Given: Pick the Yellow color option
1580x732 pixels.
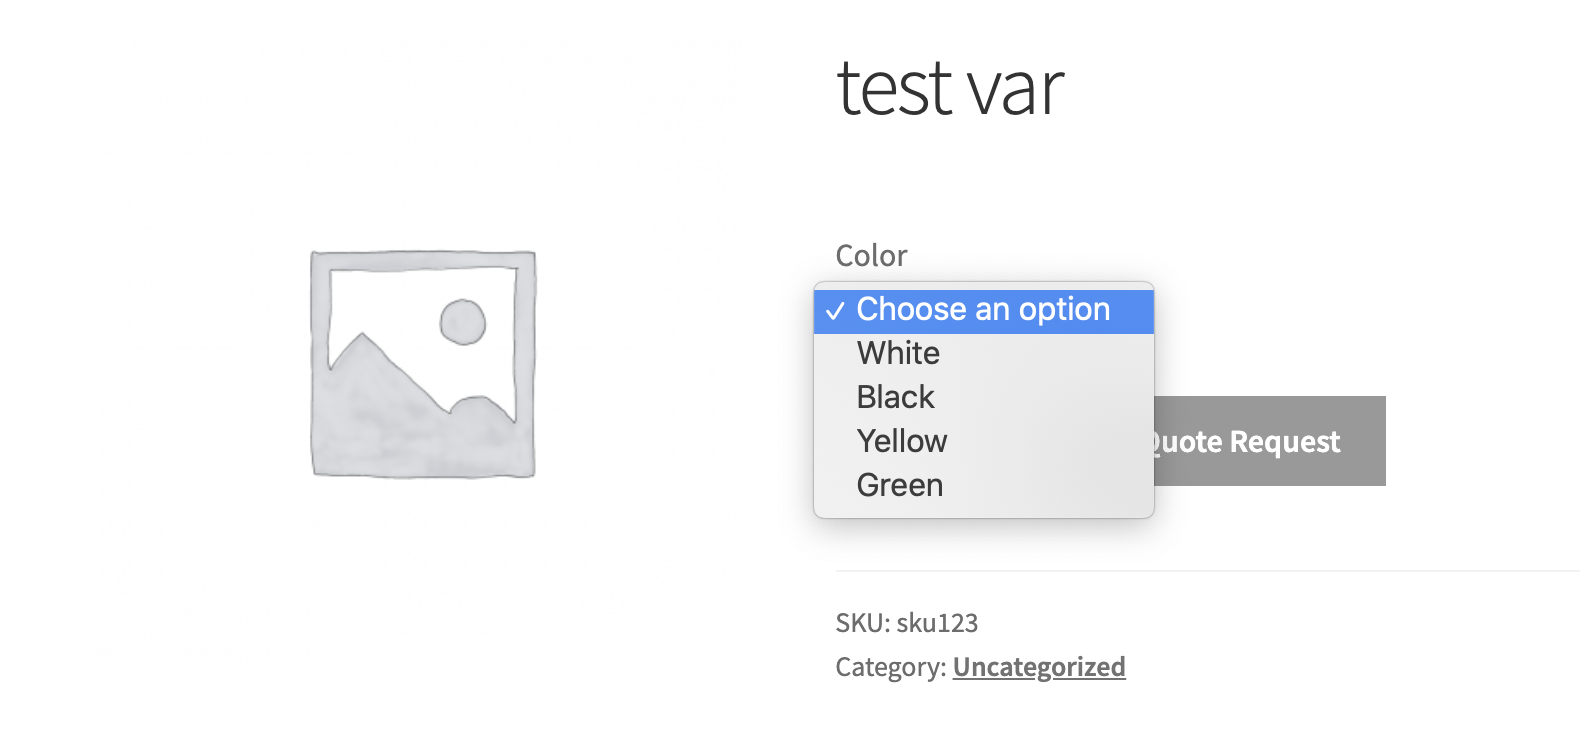Looking at the screenshot, I should click(x=984, y=441).
